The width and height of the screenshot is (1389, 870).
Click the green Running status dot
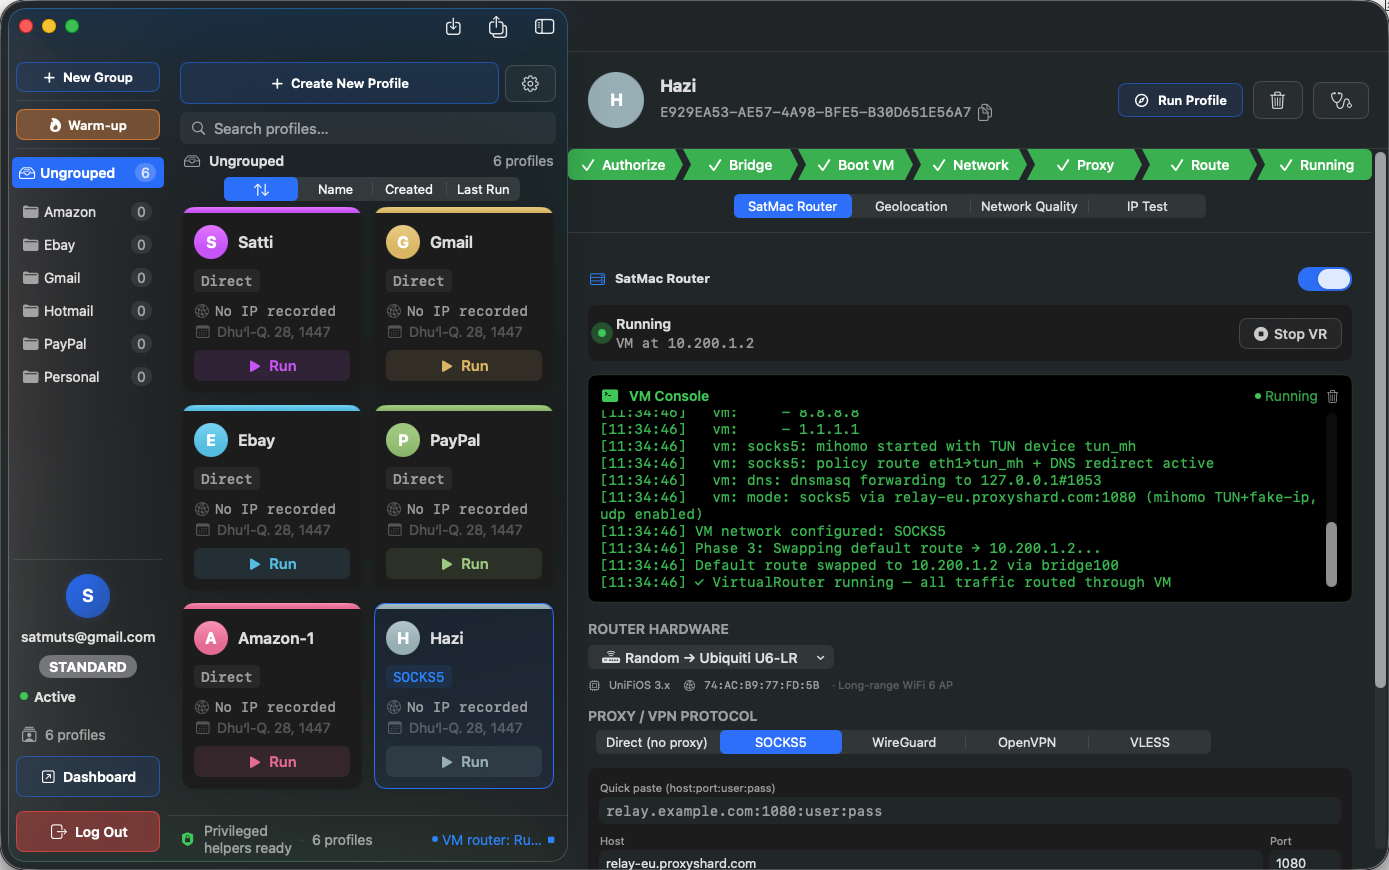[x=601, y=333]
